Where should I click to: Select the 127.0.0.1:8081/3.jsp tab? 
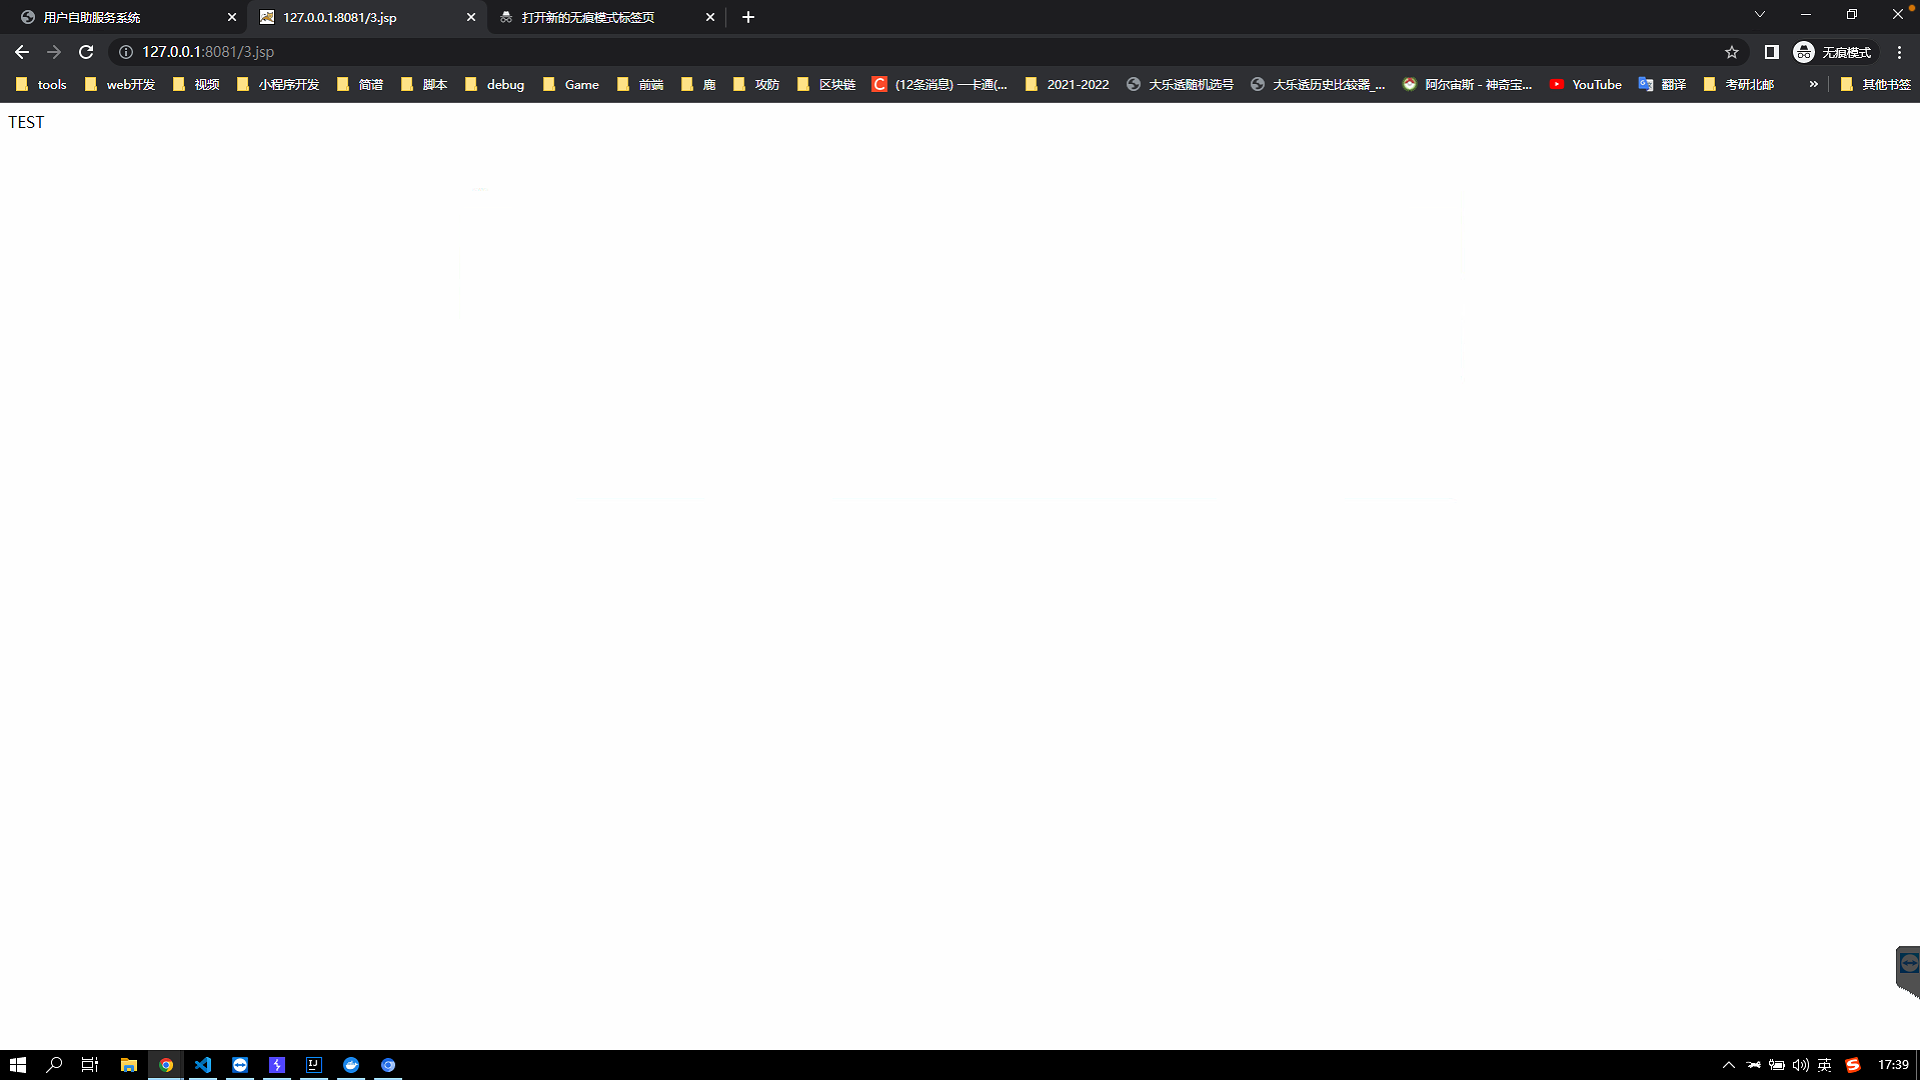[x=366, y=17]
